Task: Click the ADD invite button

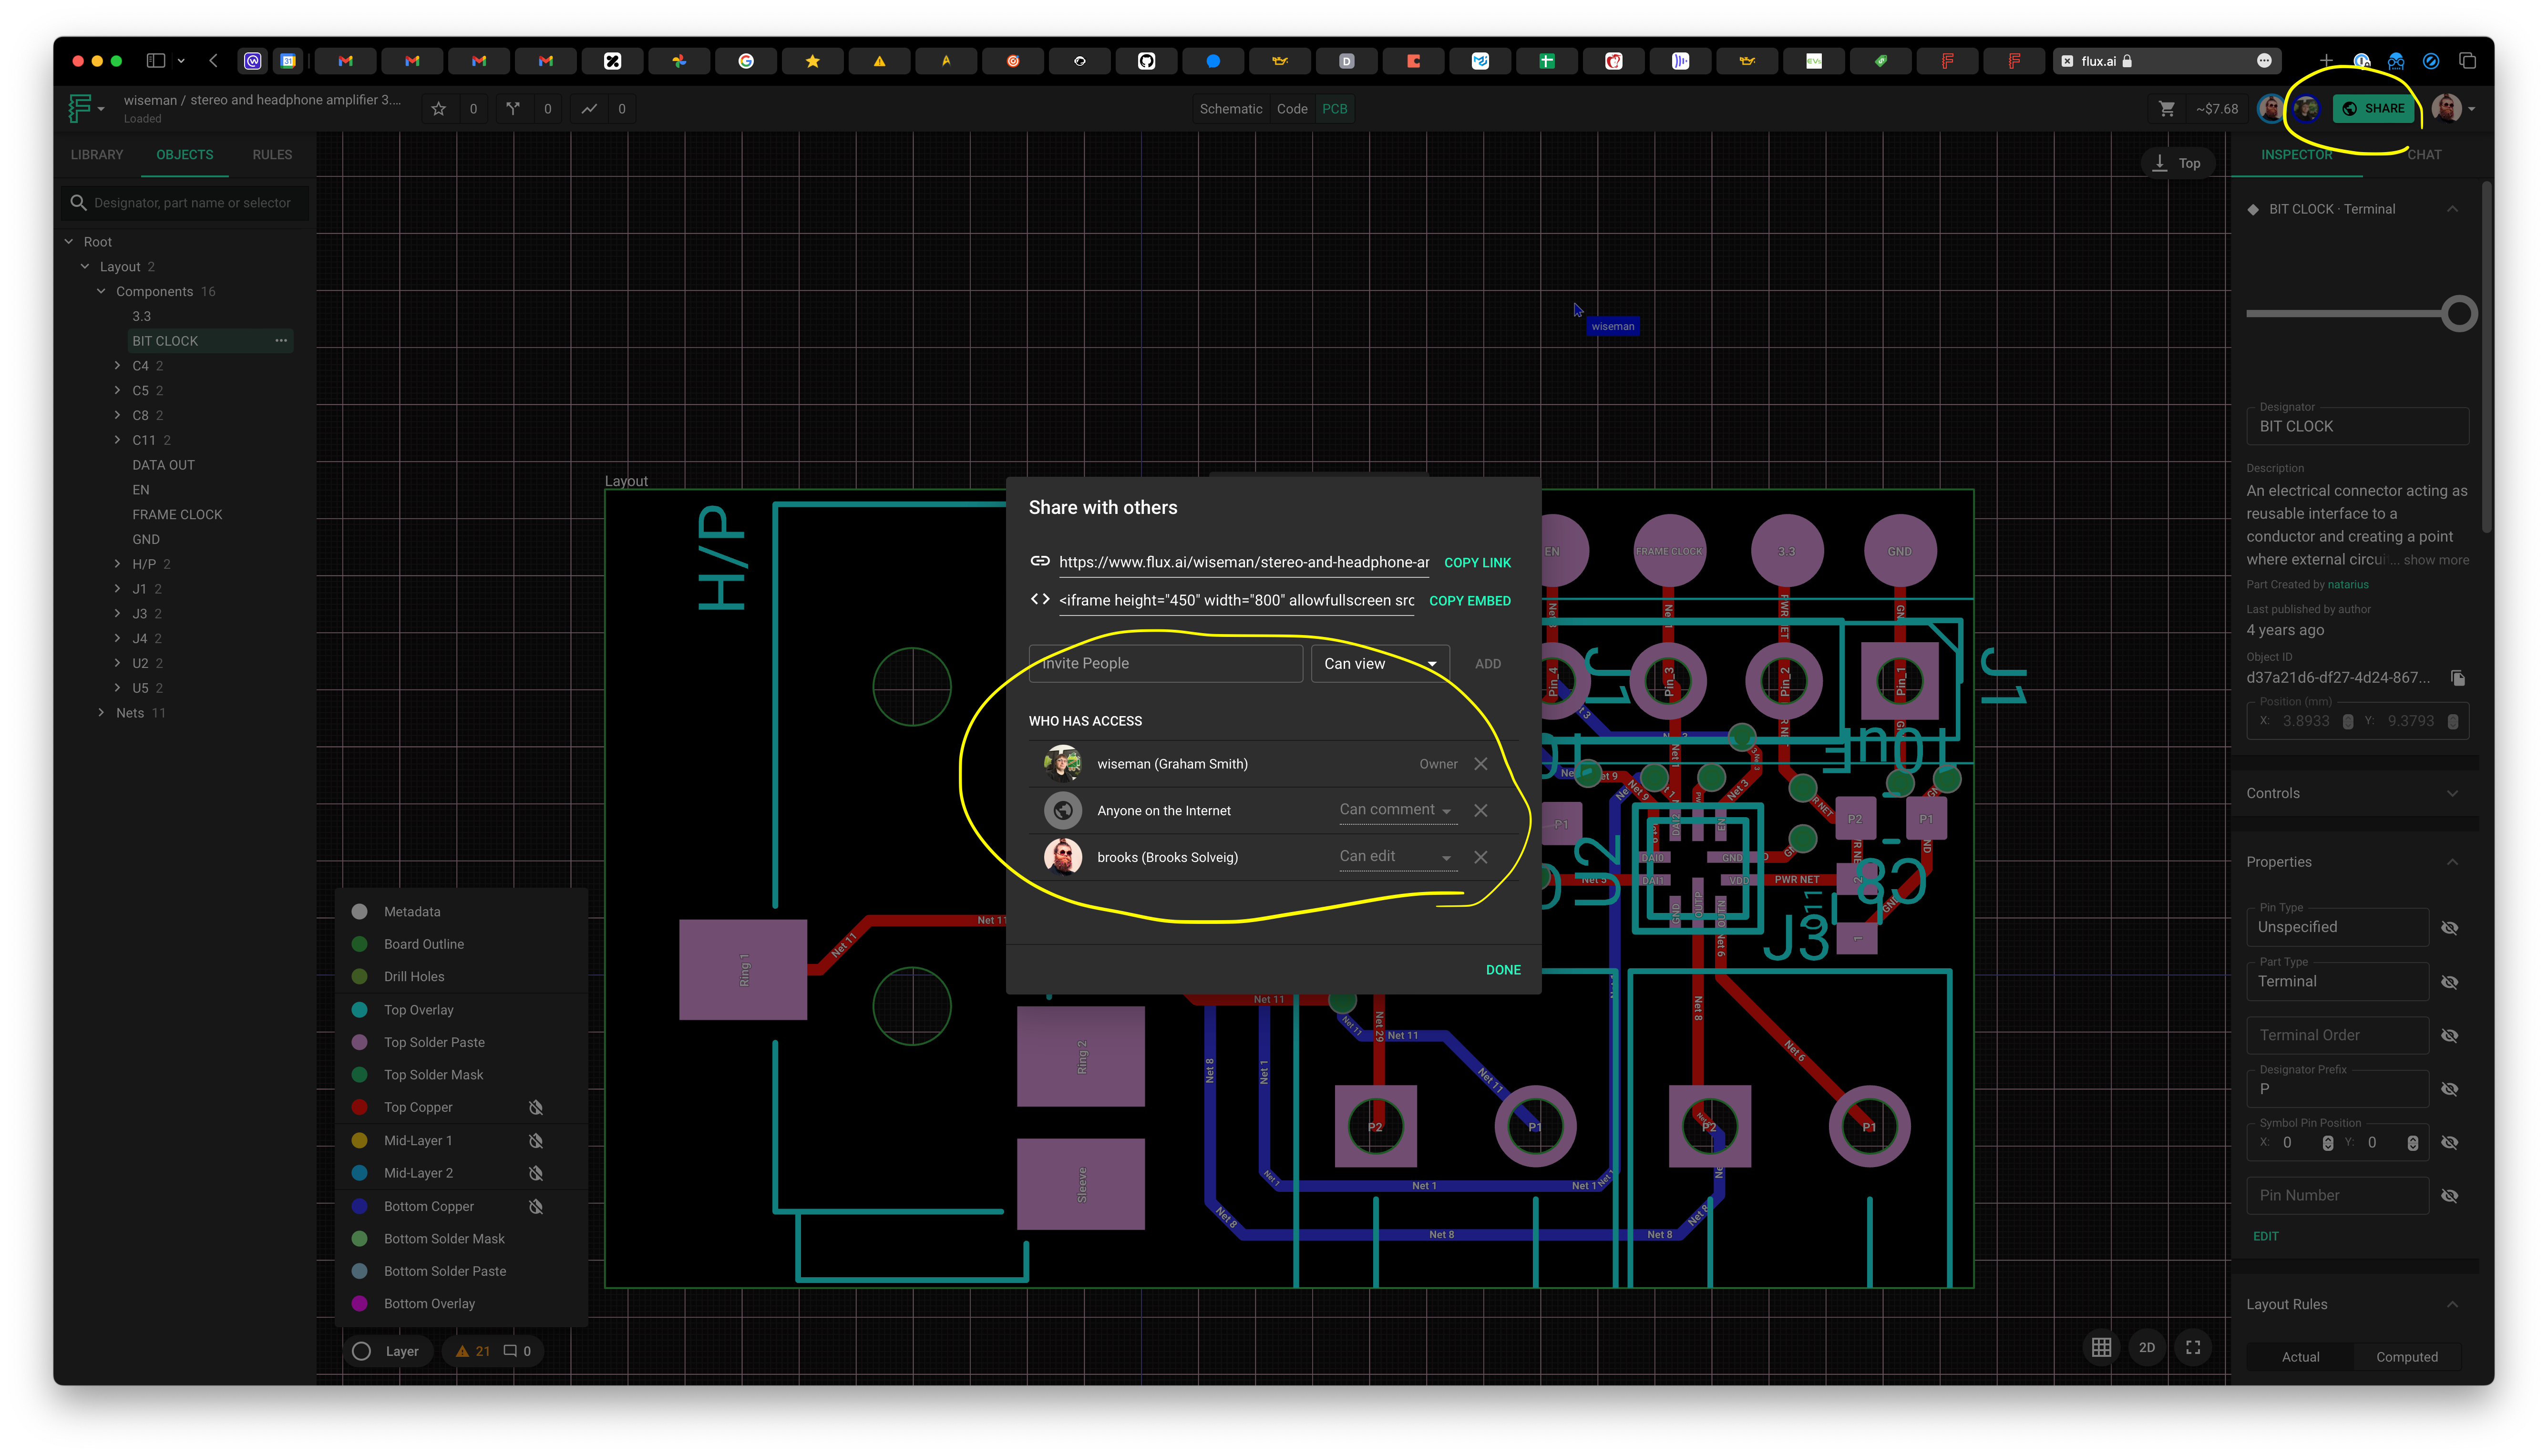Action: (x=1487, y=664)
